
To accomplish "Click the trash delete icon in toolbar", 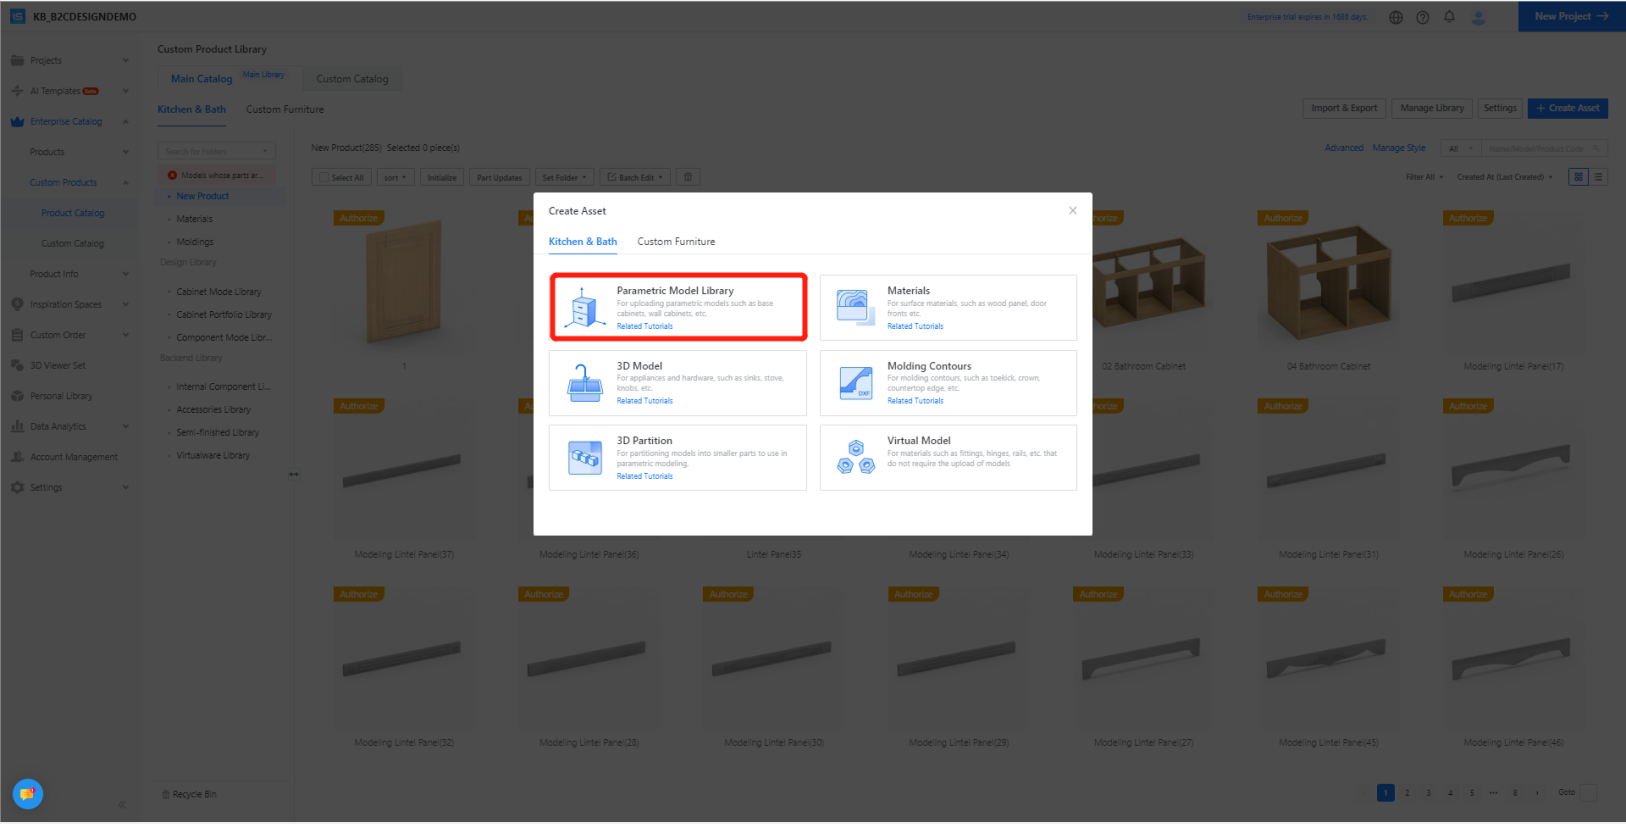I will (688, 178).
